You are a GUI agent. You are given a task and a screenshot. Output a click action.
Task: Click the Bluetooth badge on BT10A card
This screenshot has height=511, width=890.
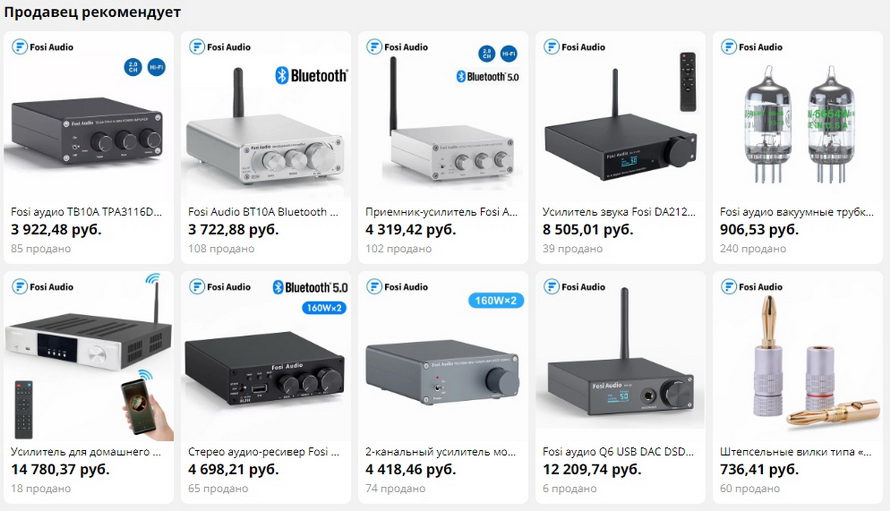point(312,76)
